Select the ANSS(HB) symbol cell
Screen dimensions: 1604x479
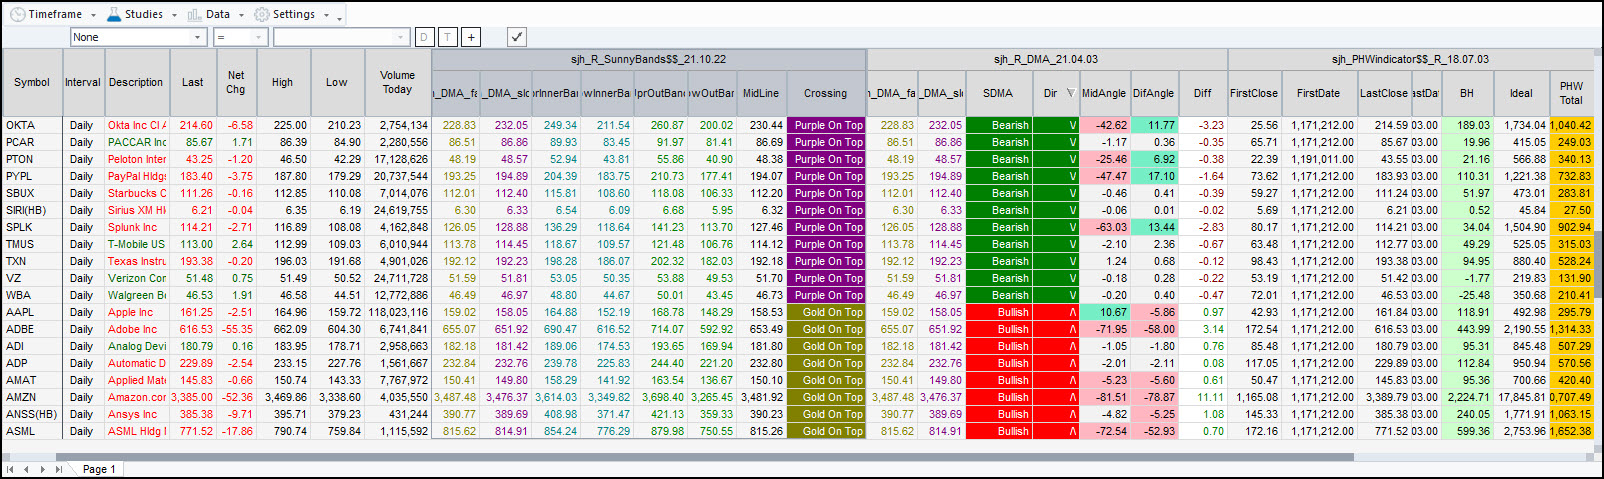point(32,414)
